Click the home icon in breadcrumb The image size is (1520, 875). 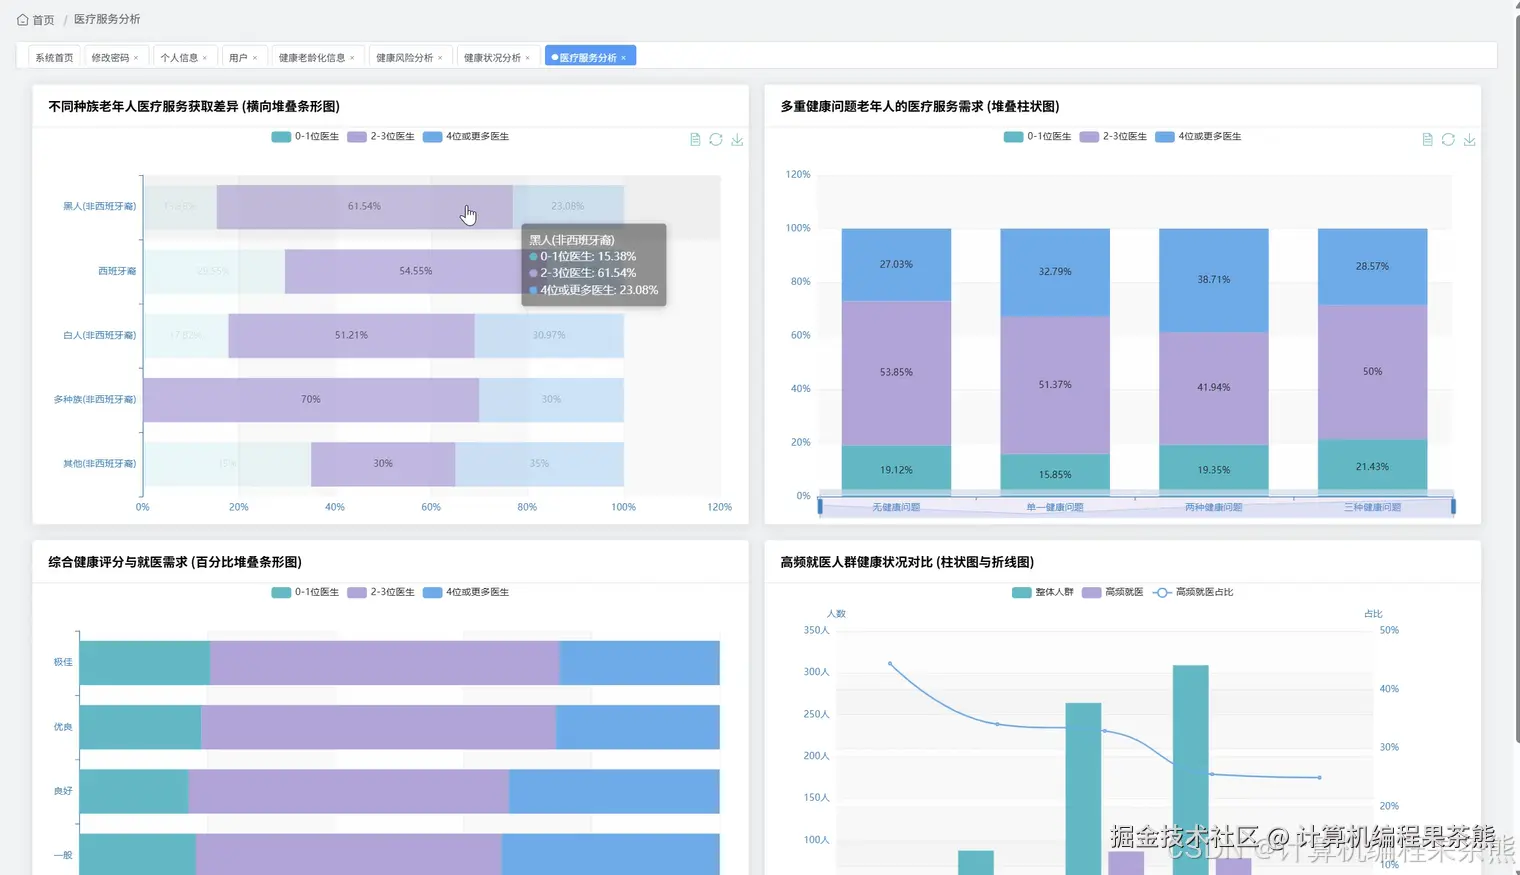pos(22,19)
